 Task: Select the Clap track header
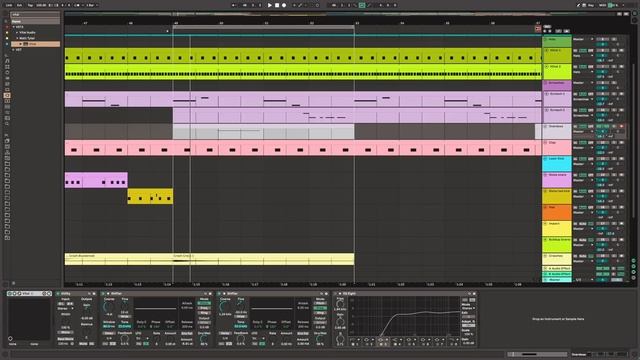click(x=557, y=148)
